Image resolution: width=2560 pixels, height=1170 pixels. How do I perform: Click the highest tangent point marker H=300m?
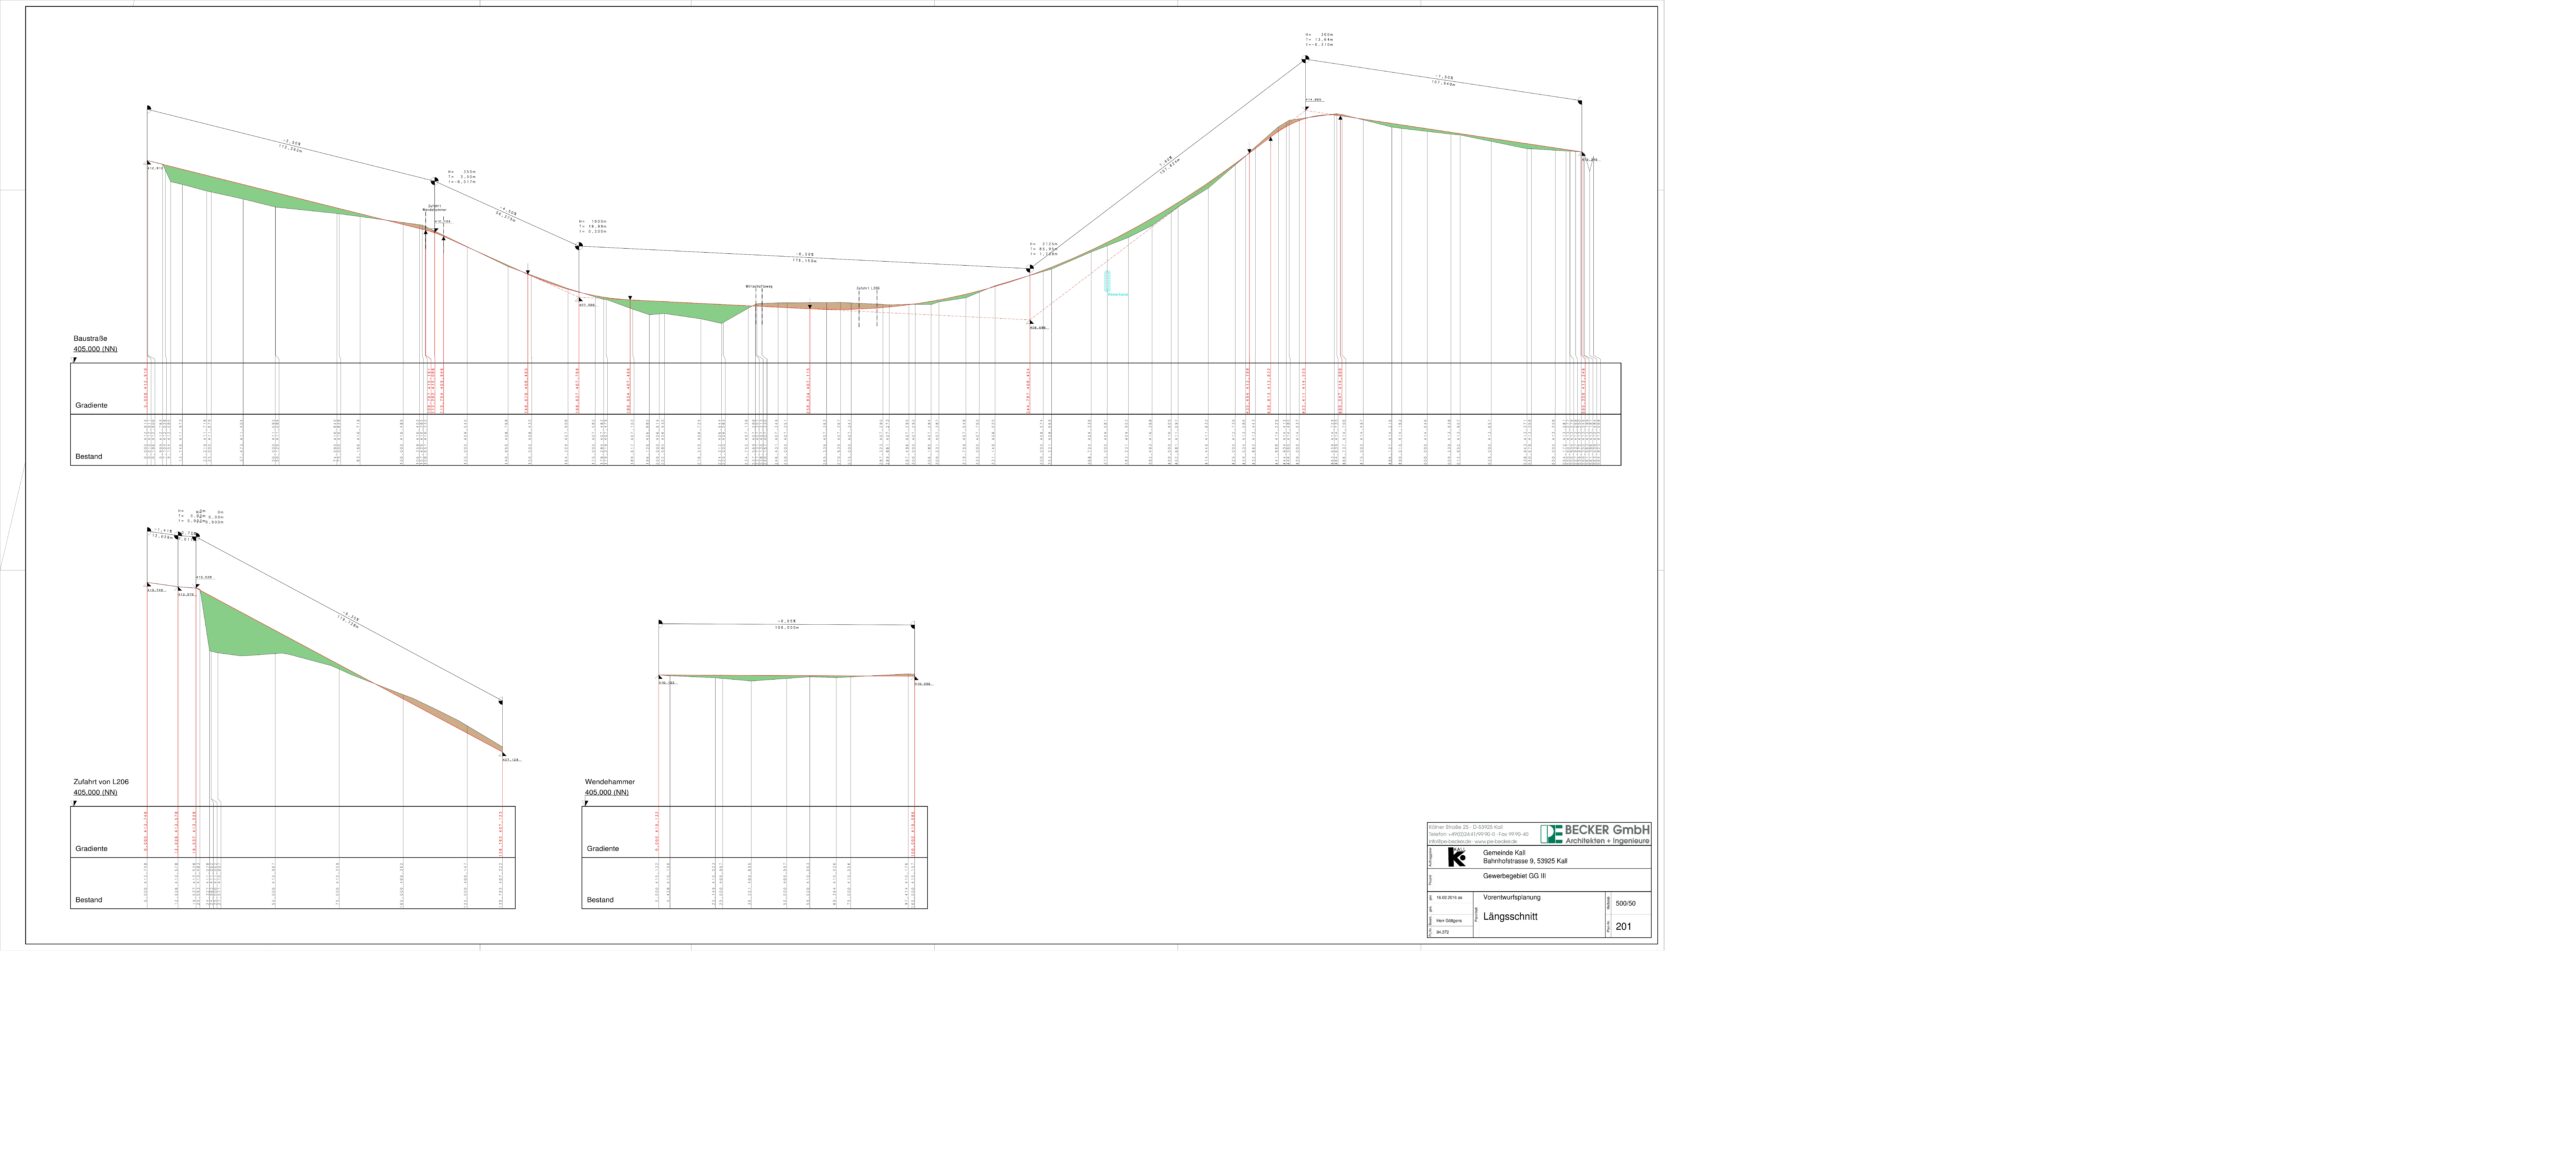(x=1305, y=60)
